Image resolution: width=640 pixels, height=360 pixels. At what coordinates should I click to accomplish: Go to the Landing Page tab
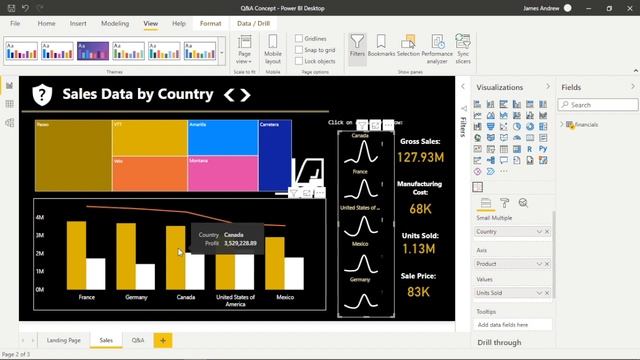64,340
